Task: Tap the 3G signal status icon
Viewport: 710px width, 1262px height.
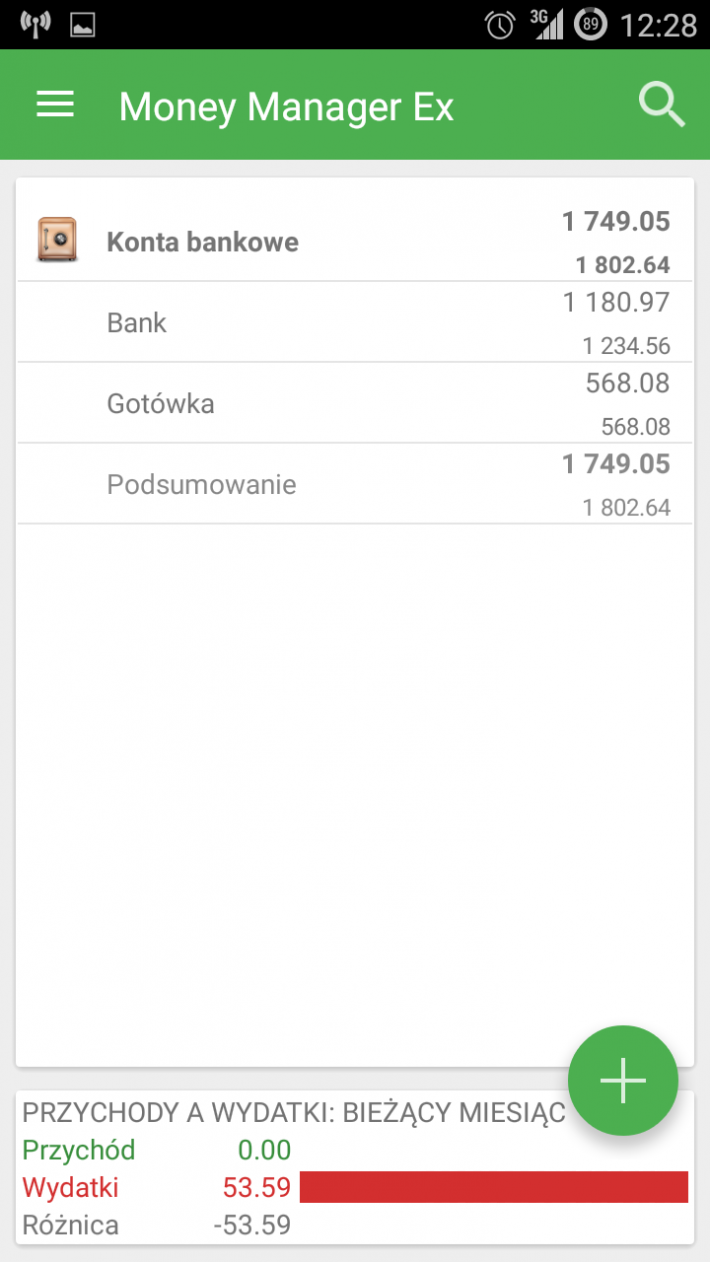Action: pos(546,25)
